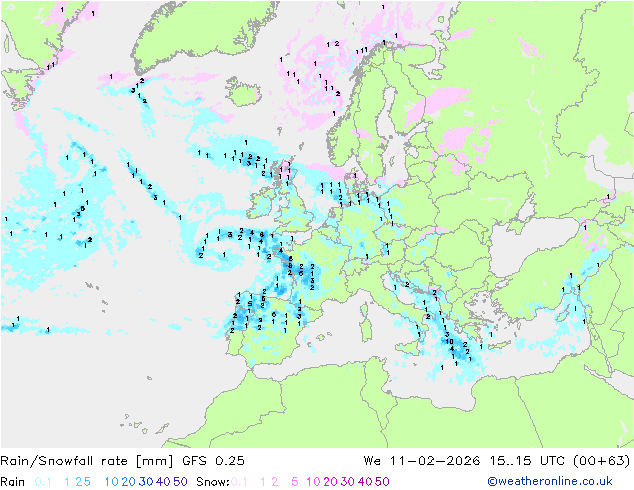This screenshot has width=634, height=490.
Task: Click the 'GFS 0.25' model label
Action: [x=213, y=461]
